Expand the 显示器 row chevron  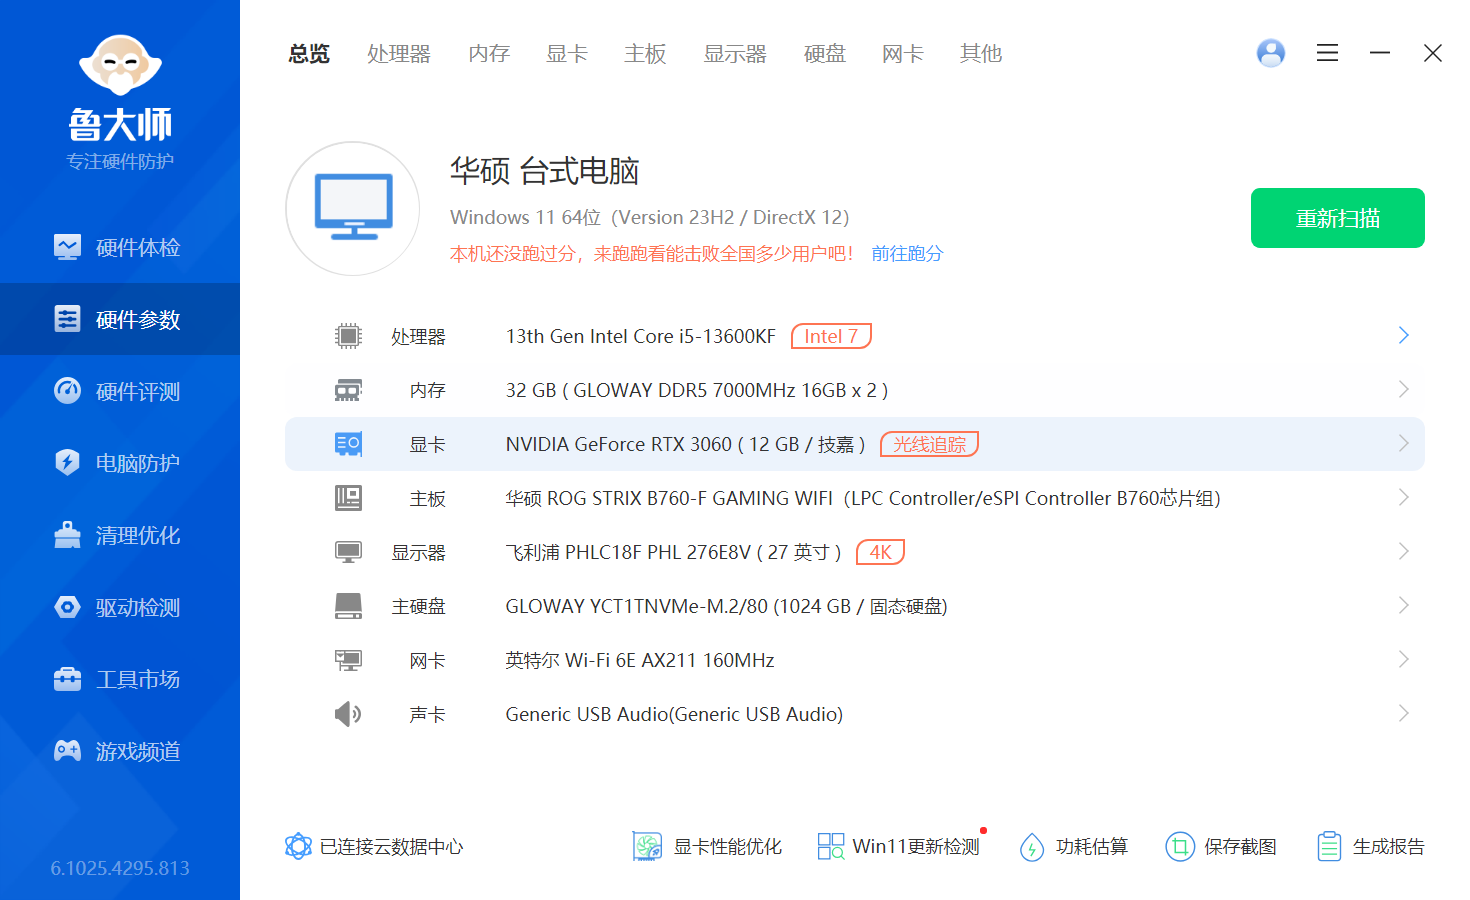1403,551
